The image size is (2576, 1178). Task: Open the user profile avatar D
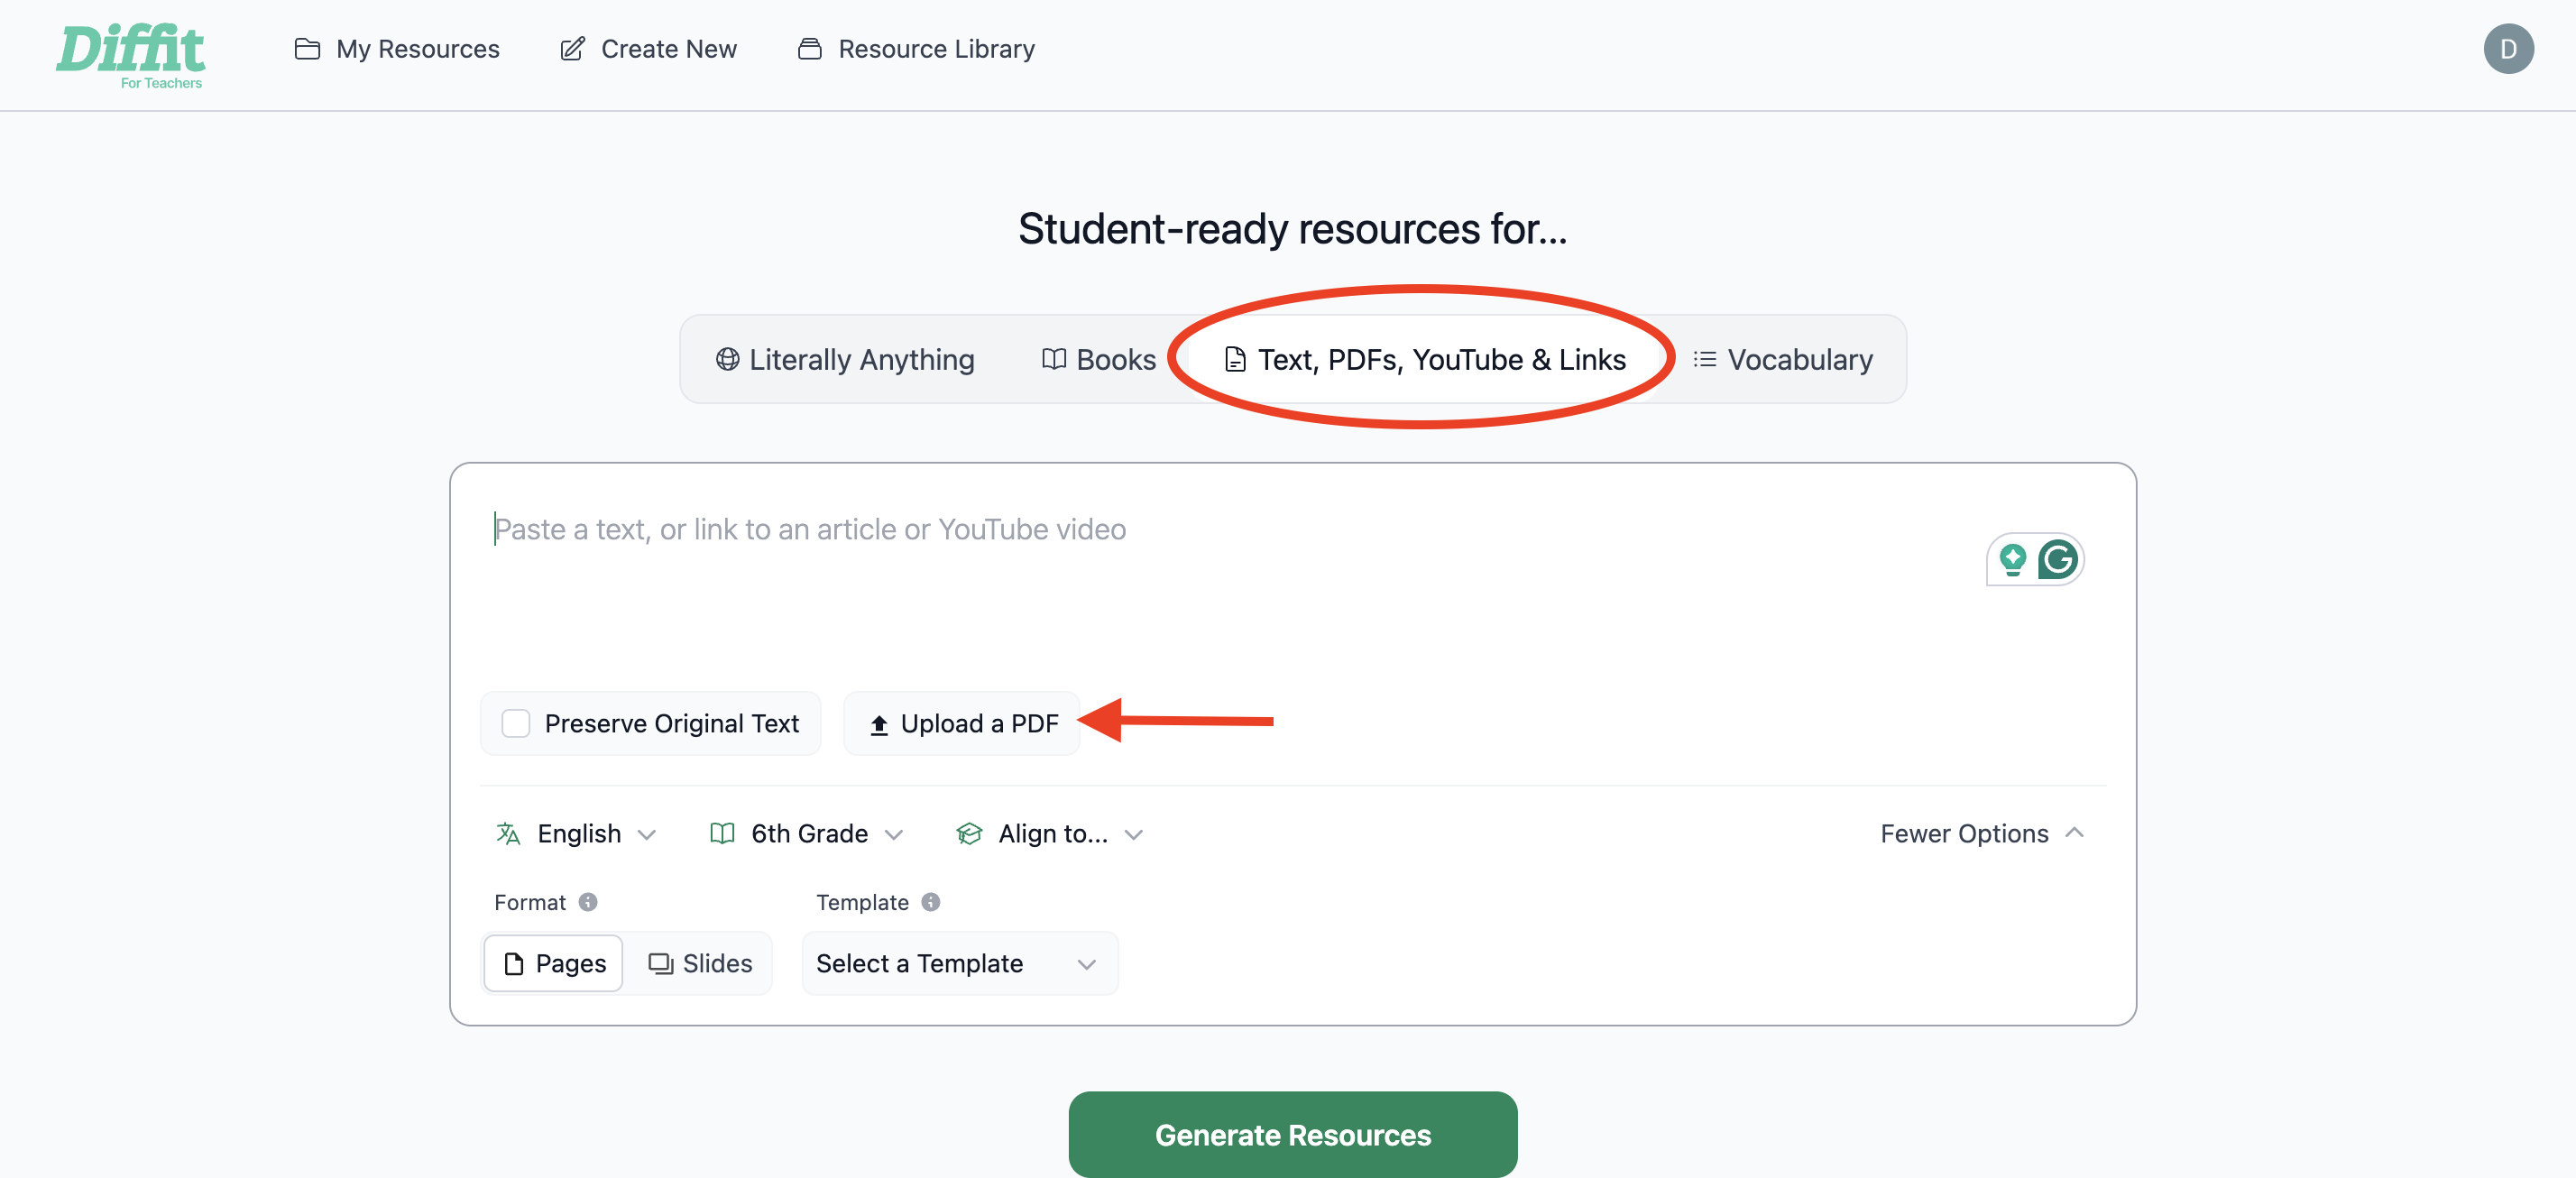[x=2508, y=49]
